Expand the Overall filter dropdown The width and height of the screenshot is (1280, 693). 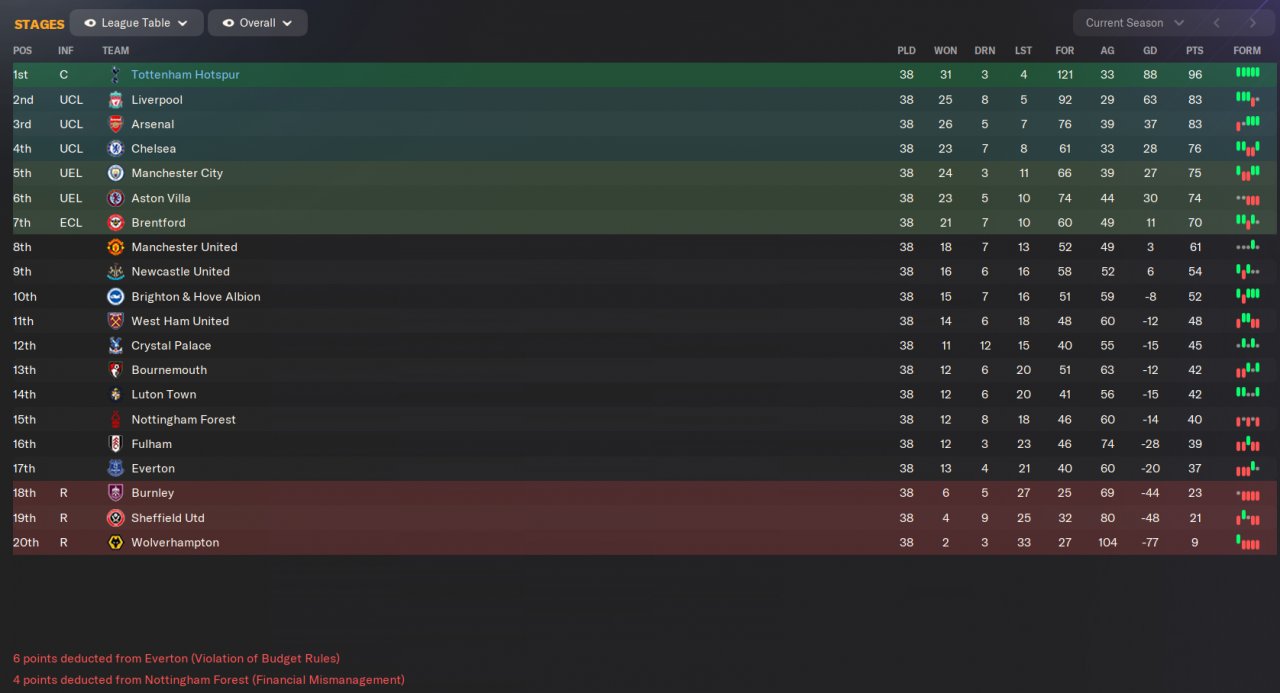coord(258,23)
